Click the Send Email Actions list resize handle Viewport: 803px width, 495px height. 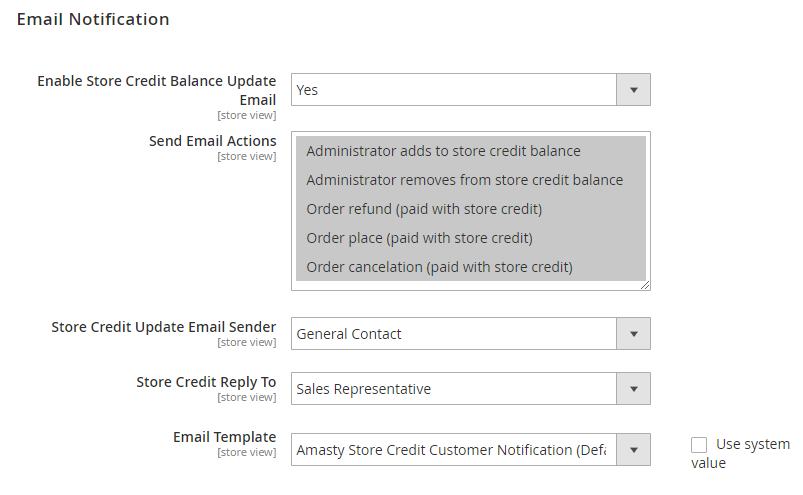pyautogui.click(x=645, y=285)
